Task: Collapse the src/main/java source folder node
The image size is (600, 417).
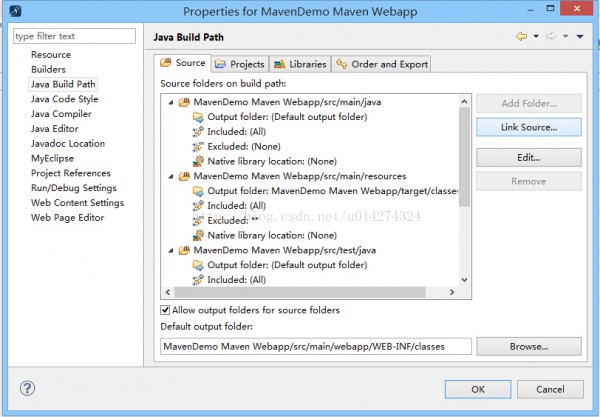Action: 171,103
